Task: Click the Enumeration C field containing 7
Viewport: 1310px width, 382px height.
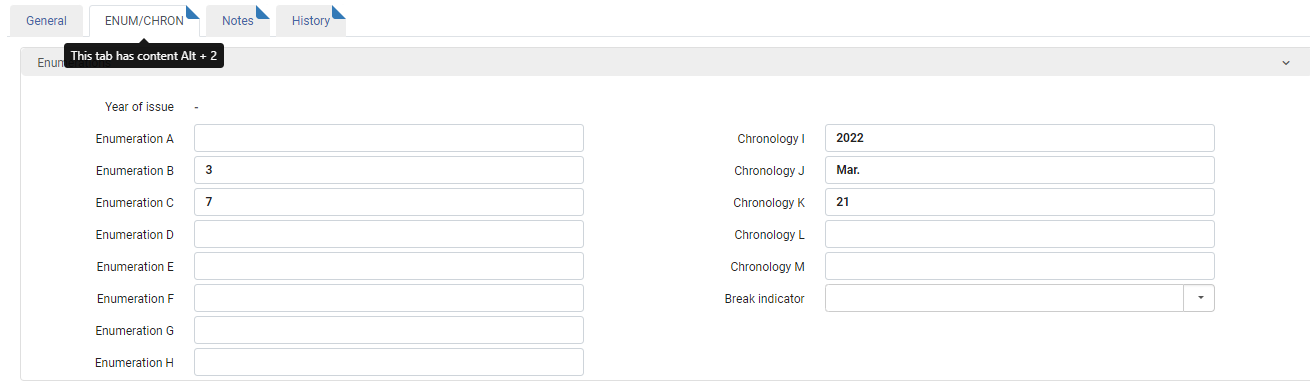Action: point(389,202)
